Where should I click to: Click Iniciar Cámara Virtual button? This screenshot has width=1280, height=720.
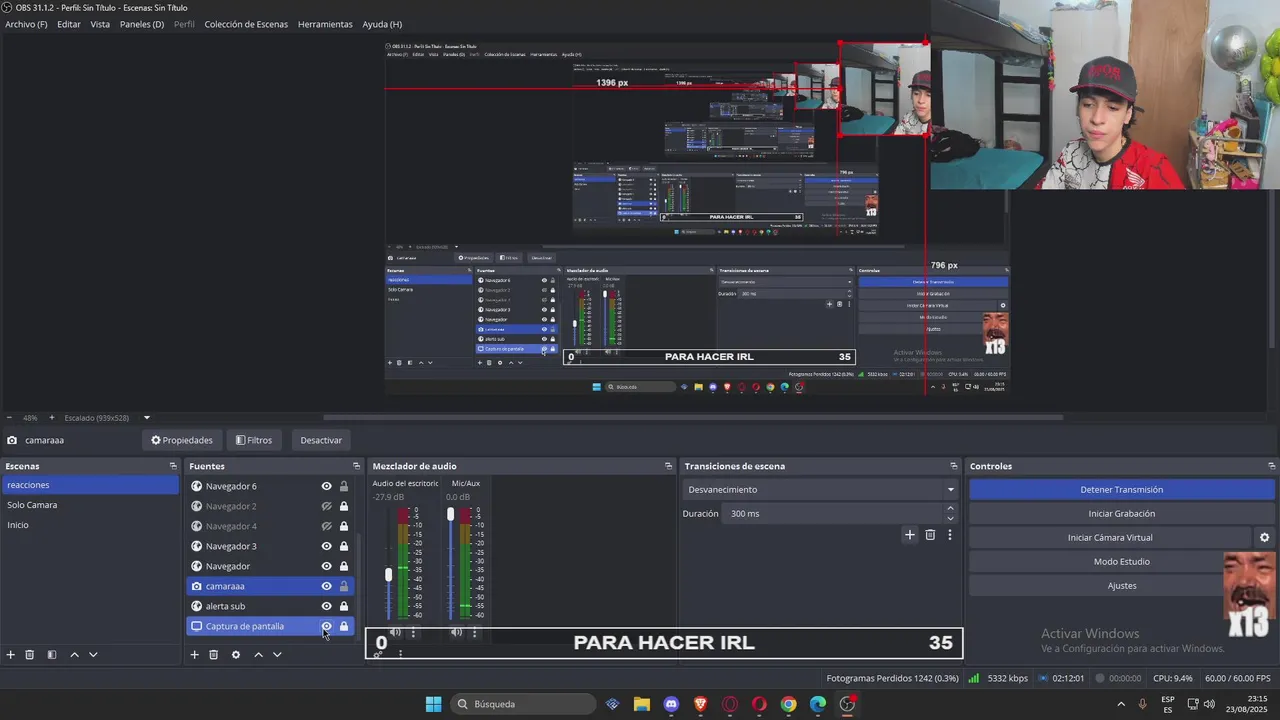click(1110, 538)
